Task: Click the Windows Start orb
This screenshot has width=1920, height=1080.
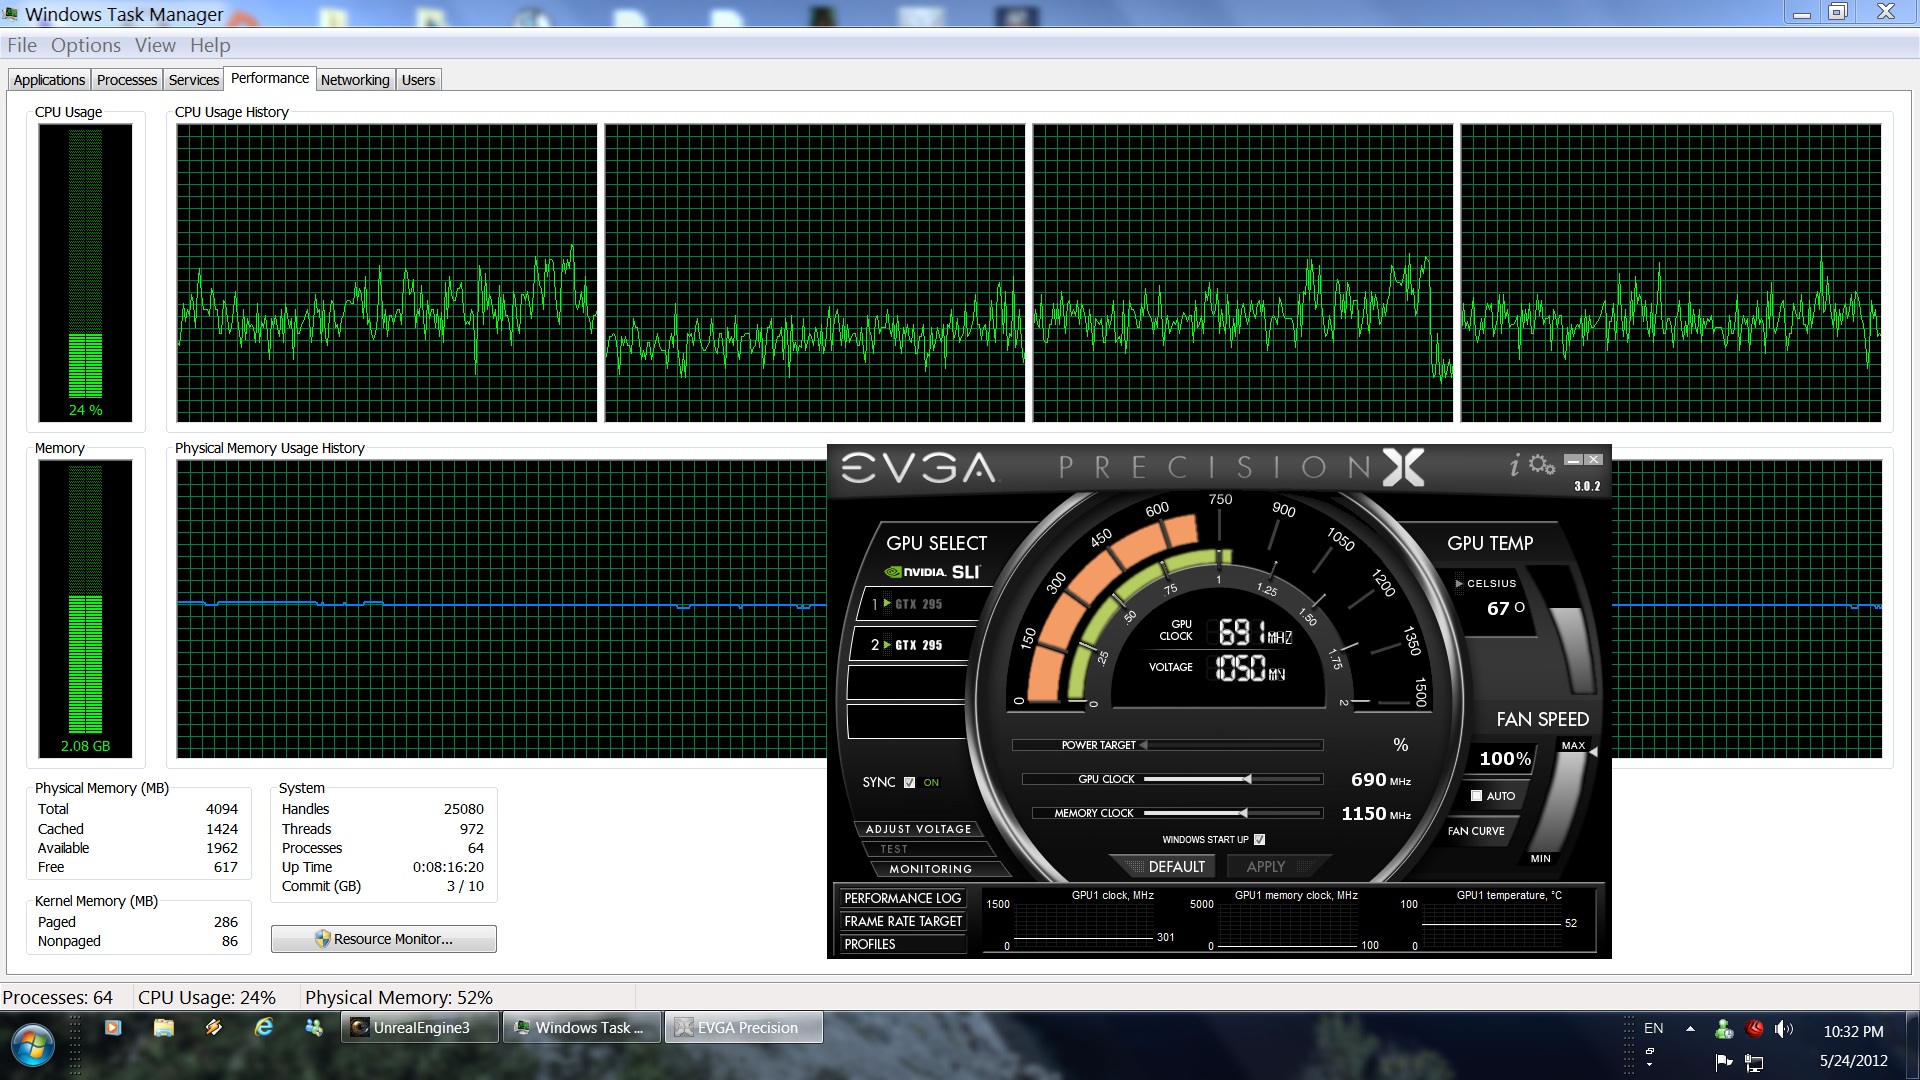Action: pos(33,1046)
